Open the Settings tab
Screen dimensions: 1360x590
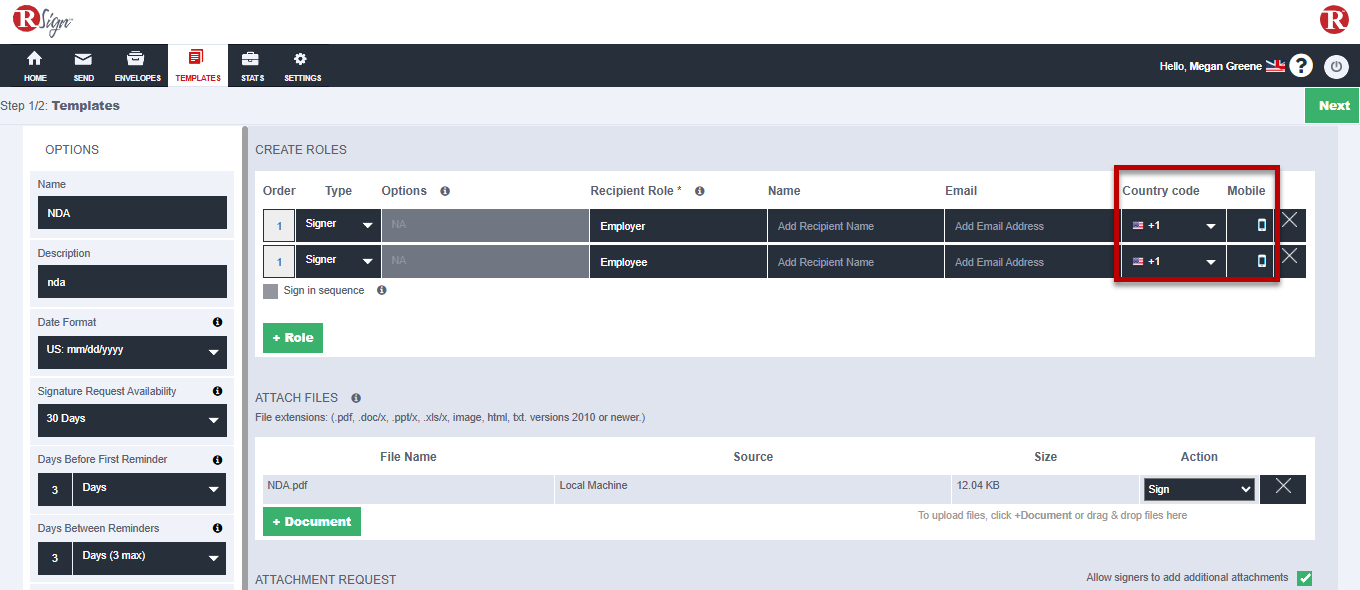pos(302,66)
